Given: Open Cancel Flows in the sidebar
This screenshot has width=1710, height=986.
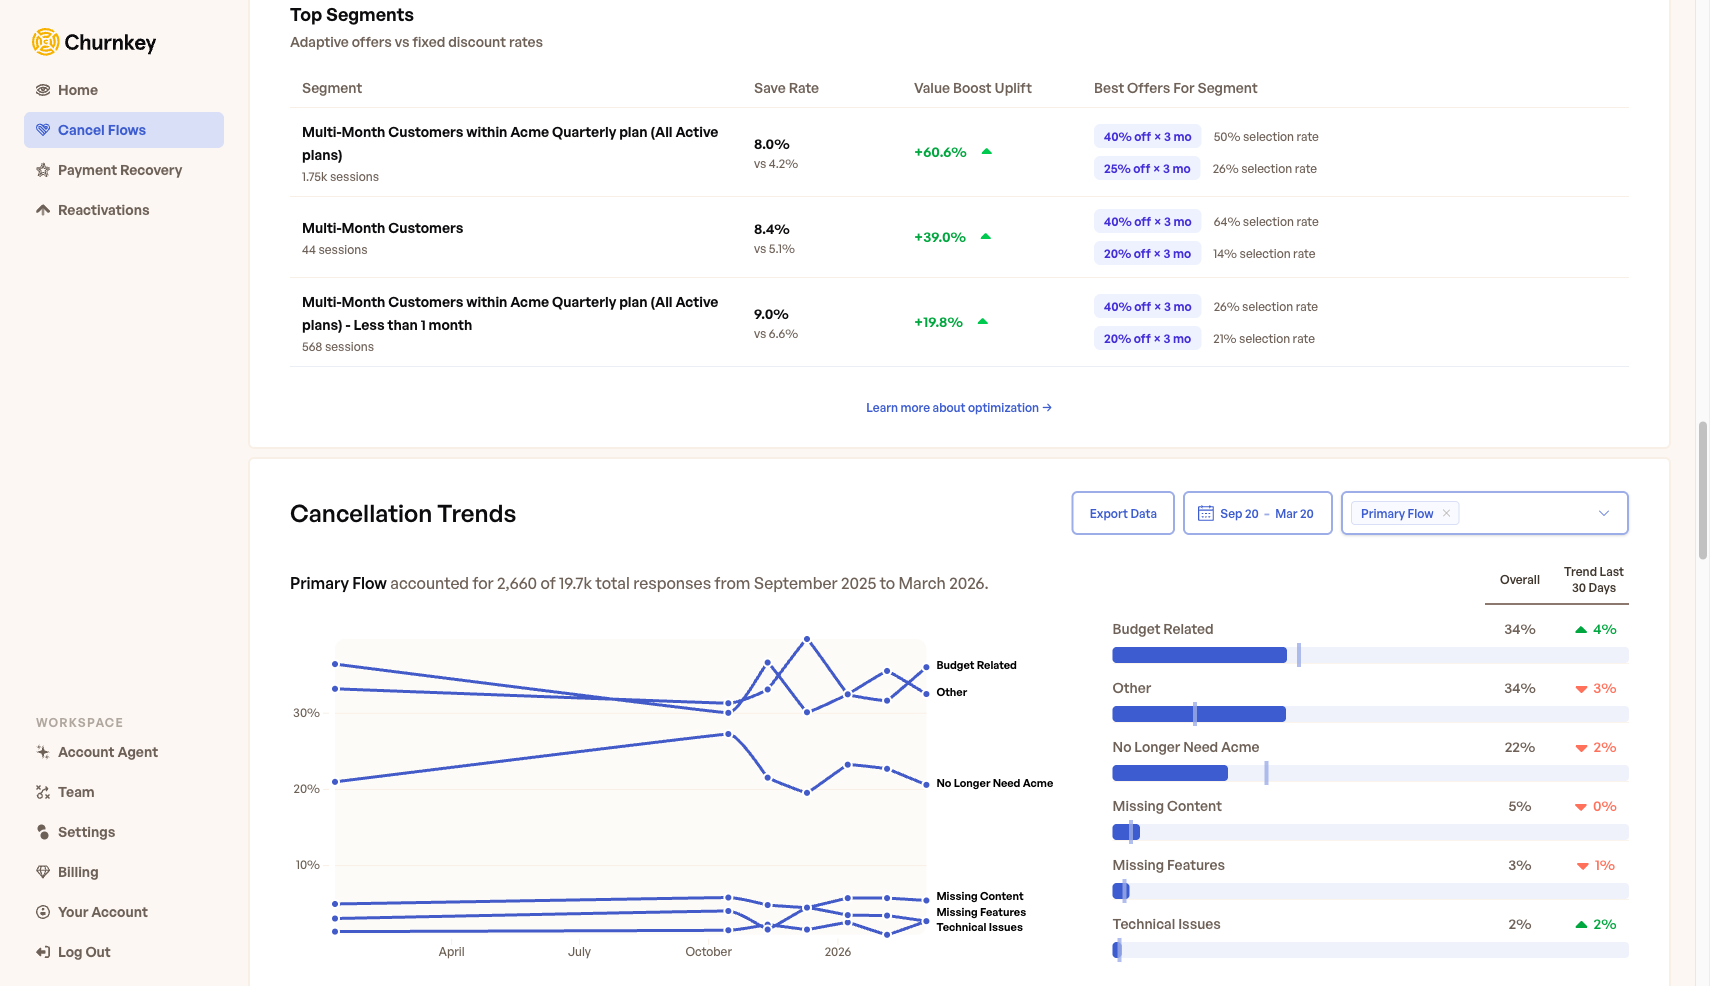Looking at the screenshot, I should tap(102, 130).
